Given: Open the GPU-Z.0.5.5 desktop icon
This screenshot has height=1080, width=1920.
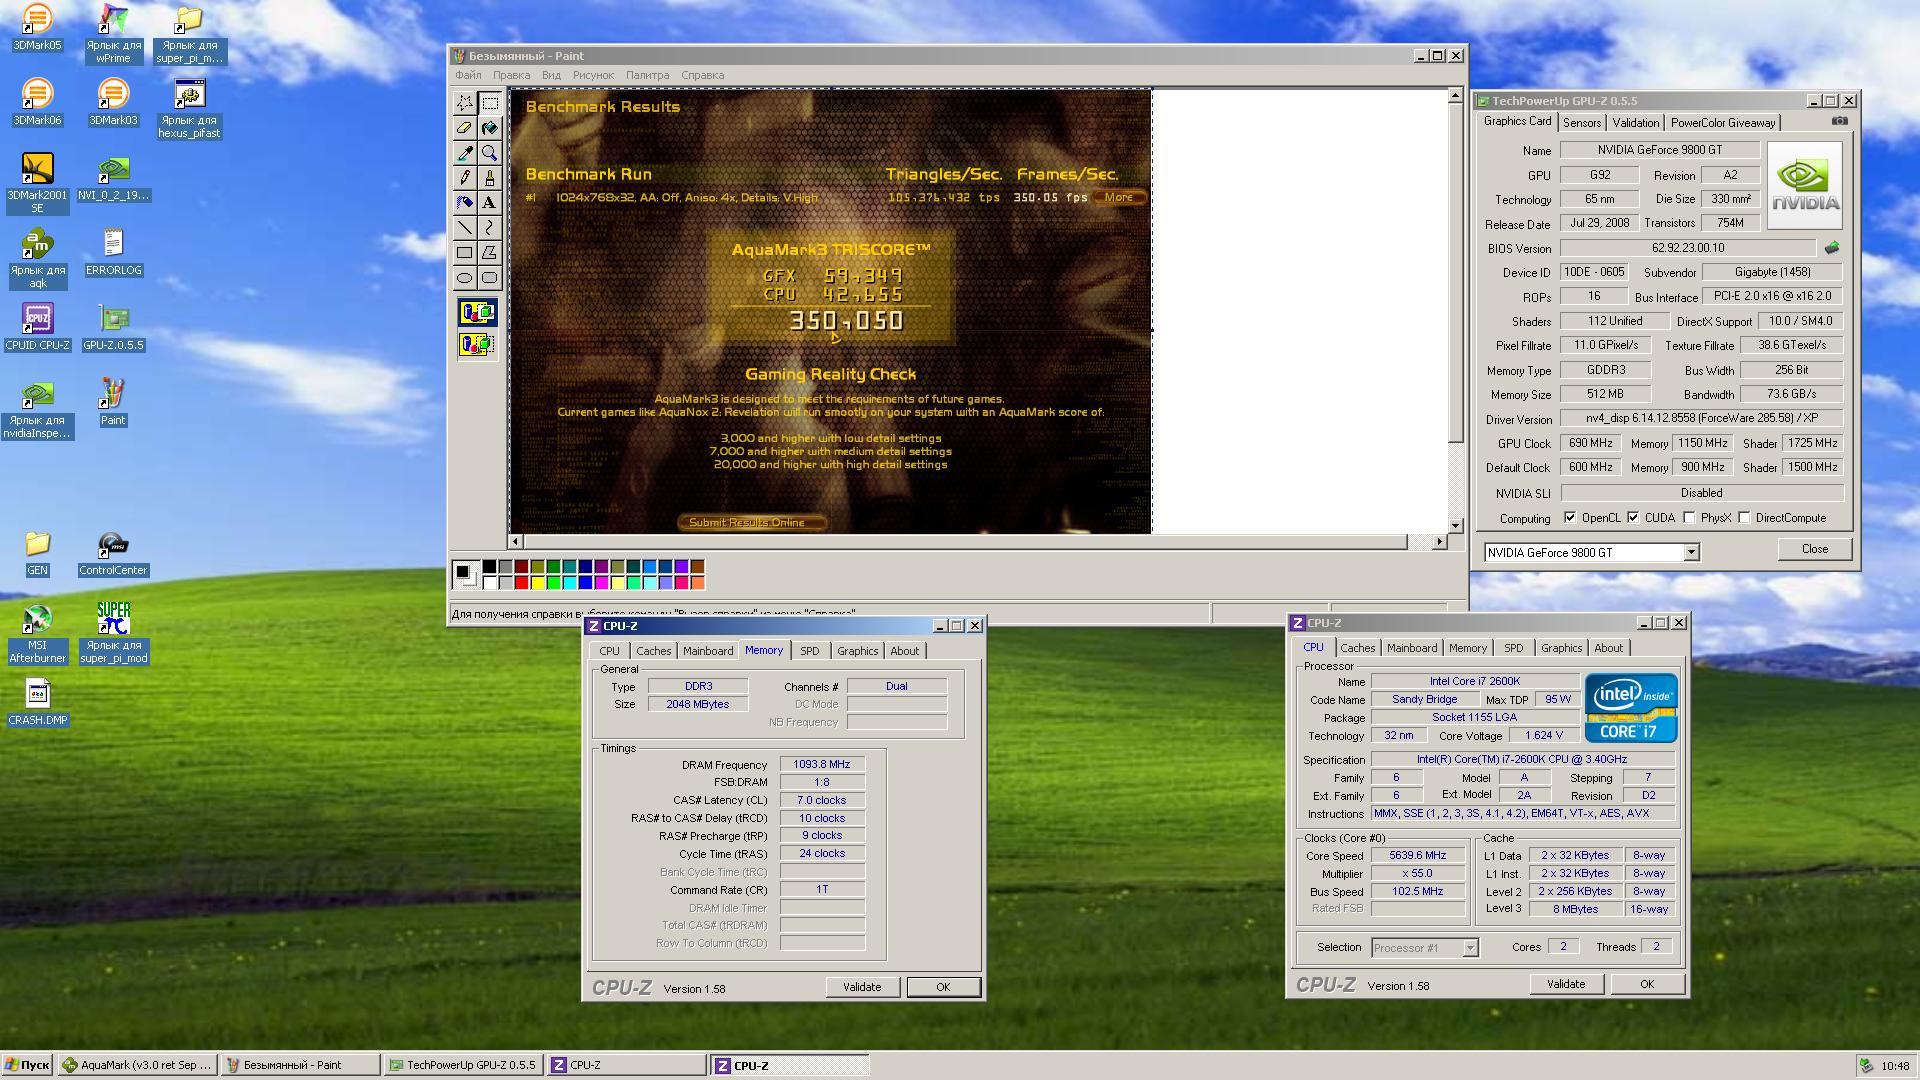Looking at the screenshot, I should (113, 327).
